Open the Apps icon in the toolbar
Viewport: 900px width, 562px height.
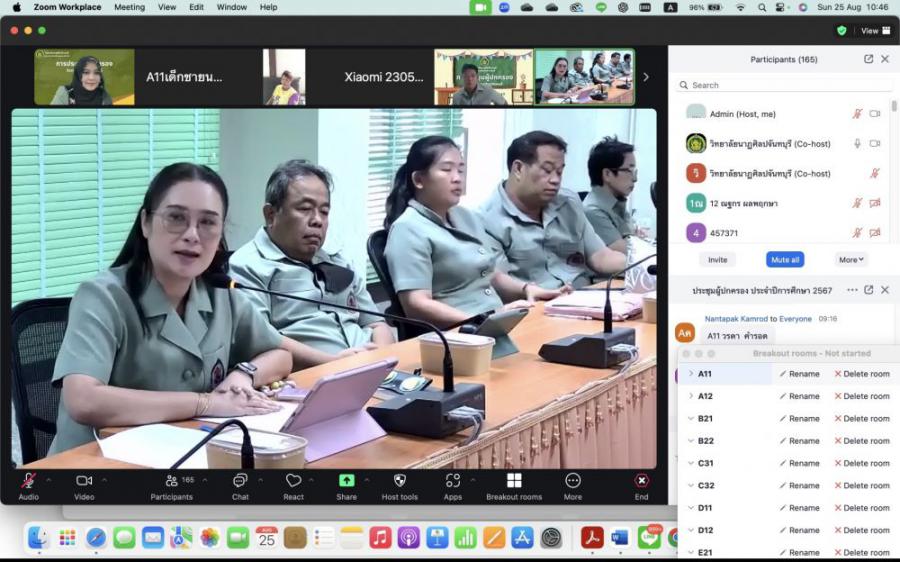[453, 481]
